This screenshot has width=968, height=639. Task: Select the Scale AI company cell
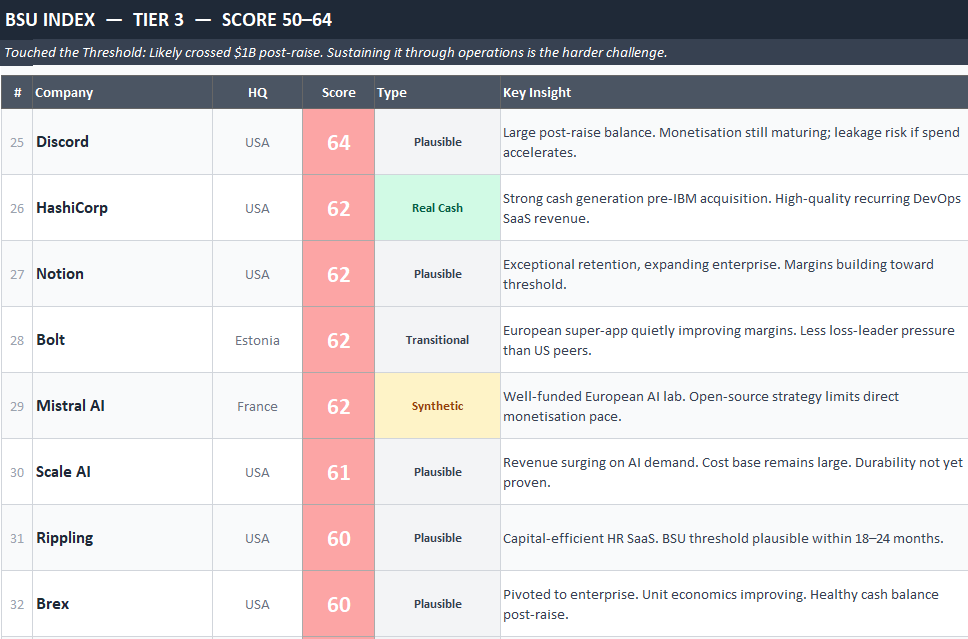[x=122, y=472]
